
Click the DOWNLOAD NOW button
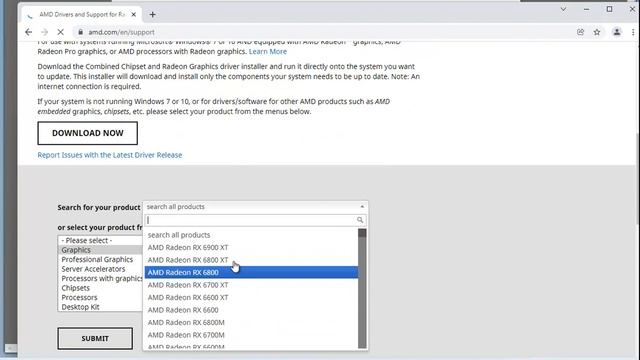point(88,133)
